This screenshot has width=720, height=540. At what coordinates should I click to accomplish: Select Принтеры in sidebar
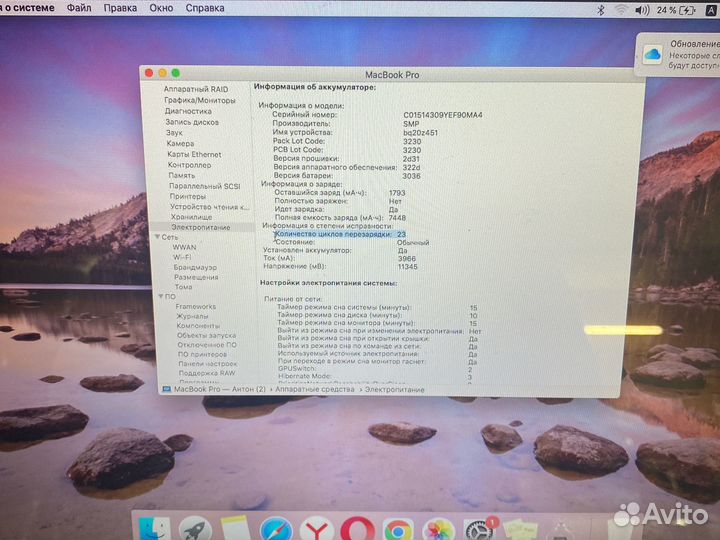187,197
